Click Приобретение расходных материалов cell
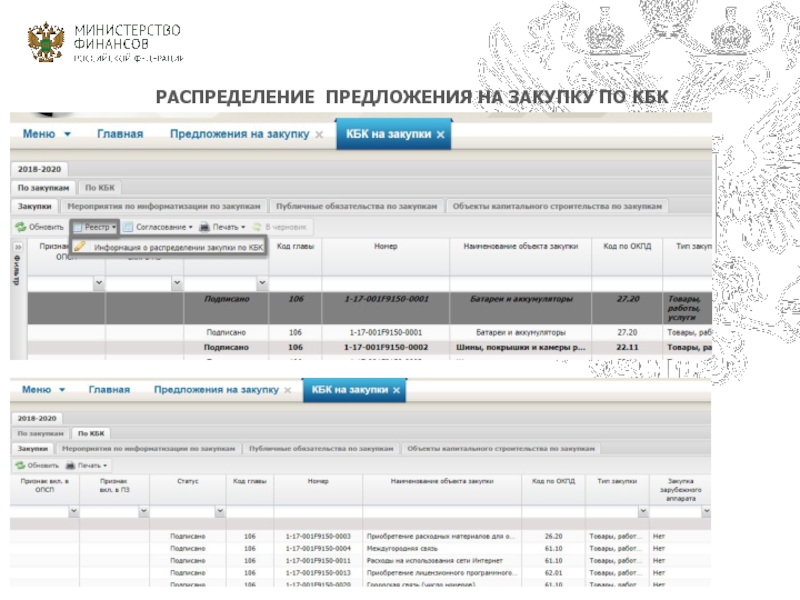The height and width of the screenshot is (600, 800). 441,536
